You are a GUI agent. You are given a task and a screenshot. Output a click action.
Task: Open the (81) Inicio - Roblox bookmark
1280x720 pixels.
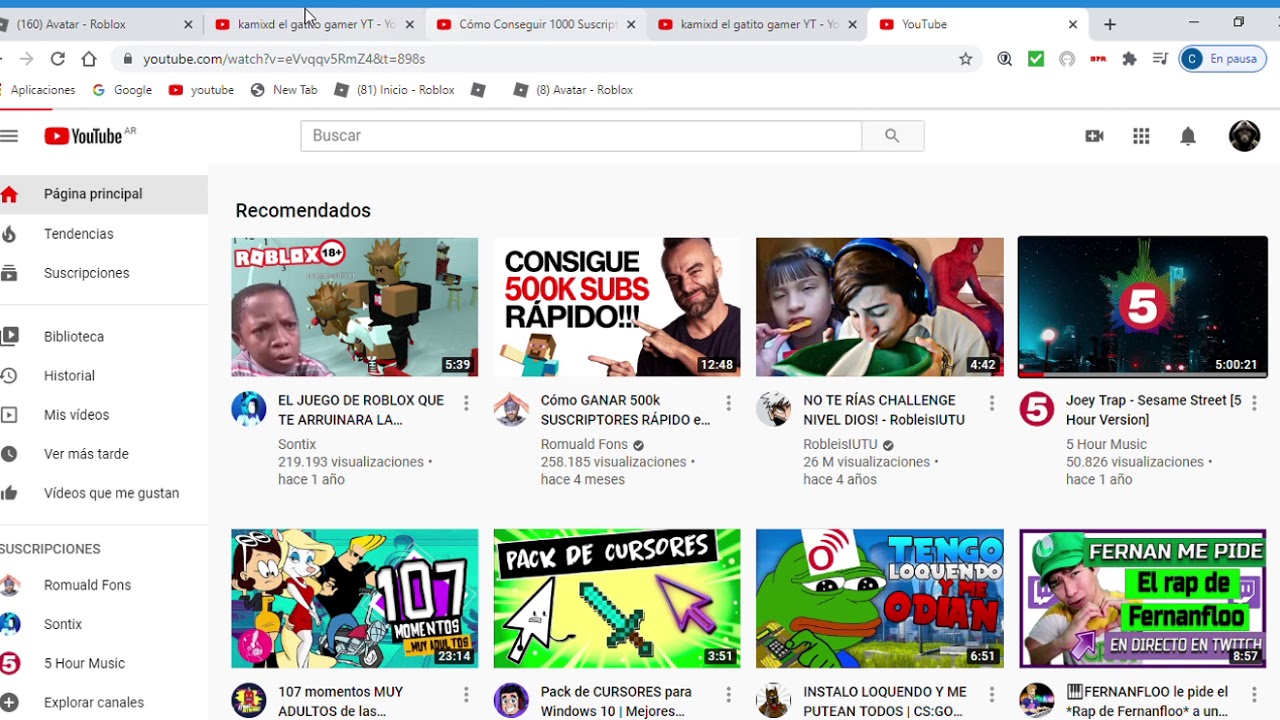[x=395, y=90]
